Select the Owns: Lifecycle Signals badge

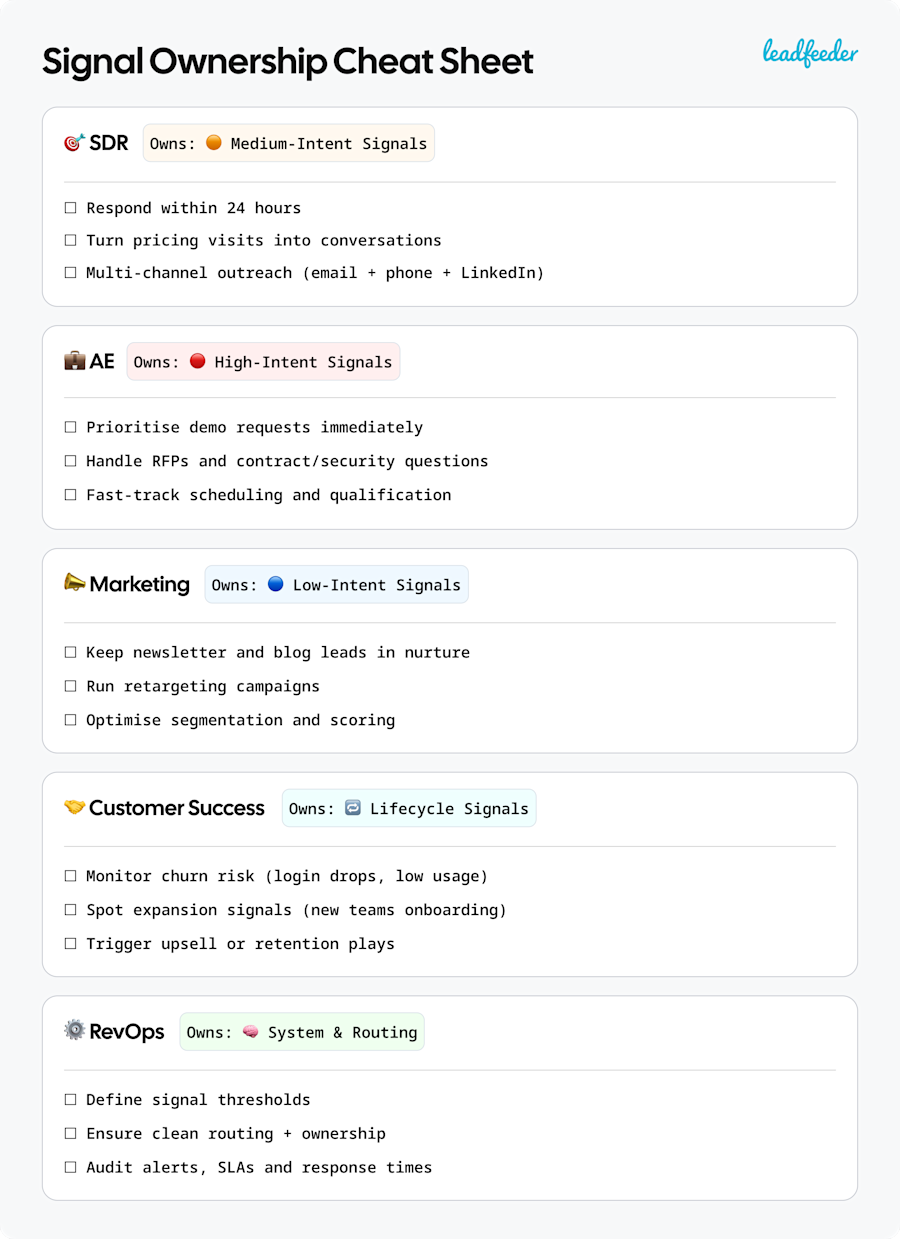coord(408,808)
